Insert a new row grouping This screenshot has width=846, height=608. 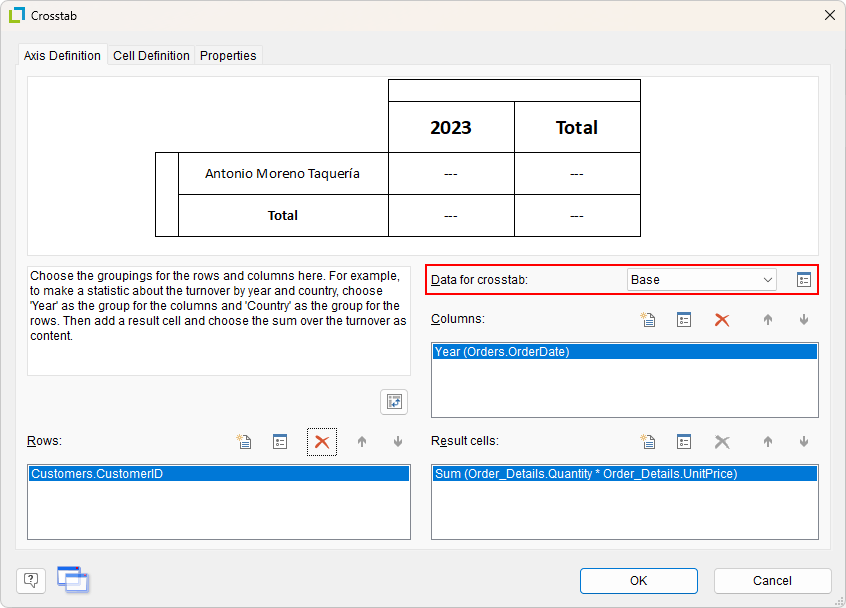(243, 442)
